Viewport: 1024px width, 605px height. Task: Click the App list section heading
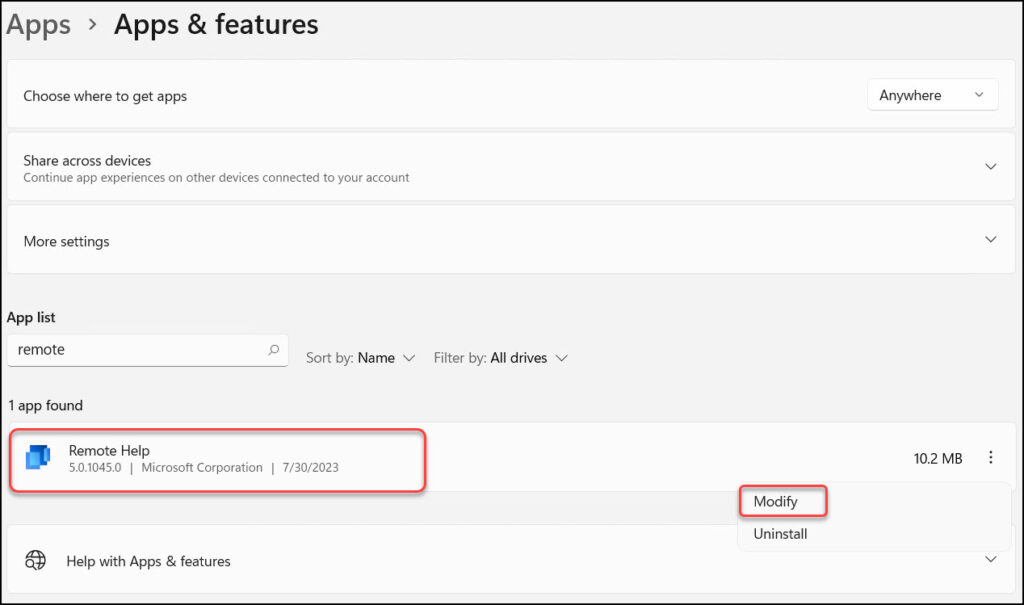point(31,318)
